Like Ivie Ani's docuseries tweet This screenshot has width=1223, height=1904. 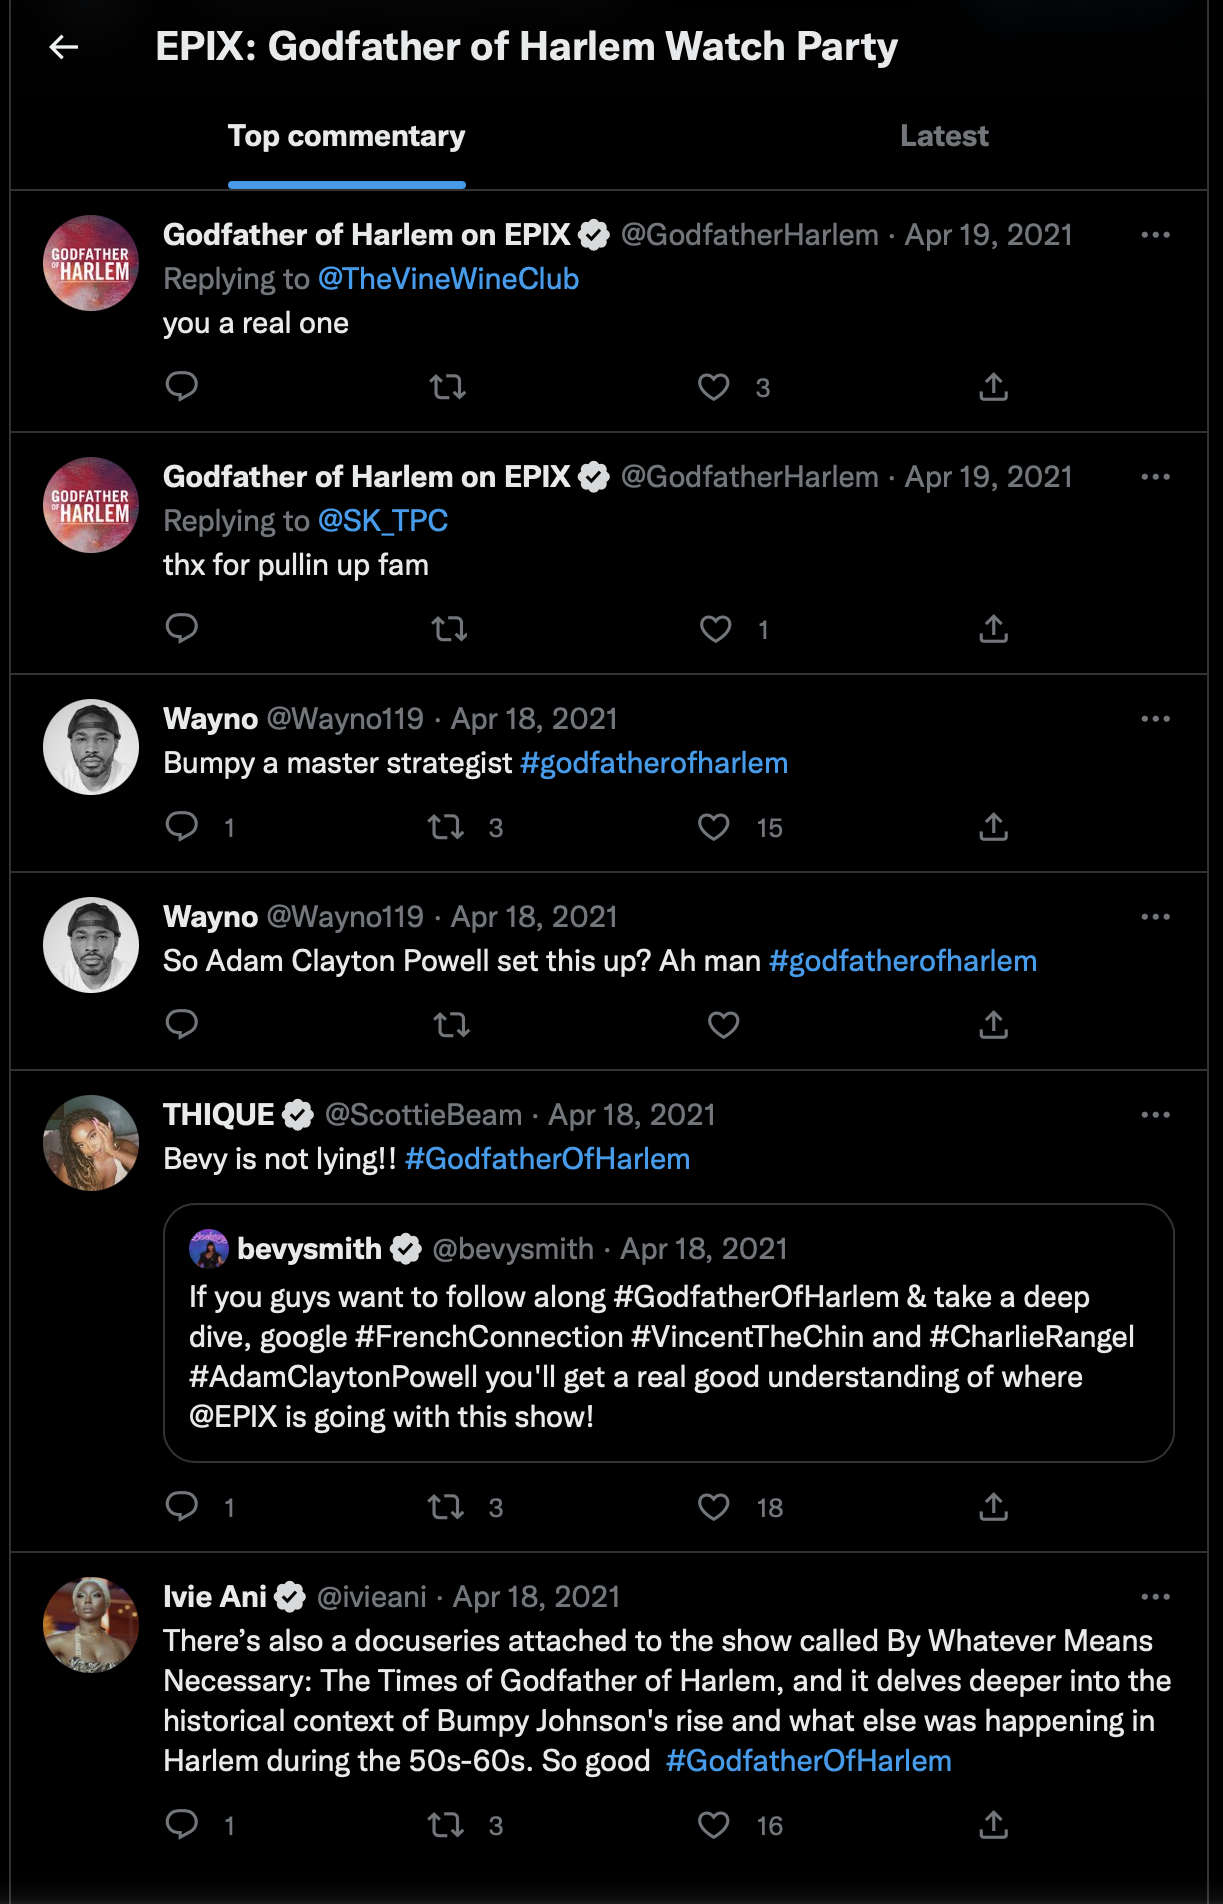713,1825
